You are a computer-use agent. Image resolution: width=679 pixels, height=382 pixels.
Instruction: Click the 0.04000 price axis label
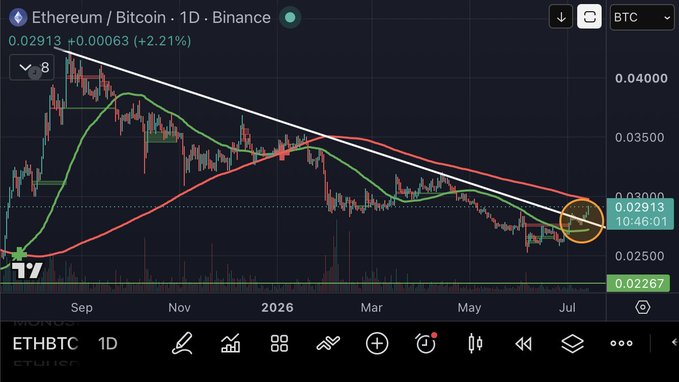point(641,78)
